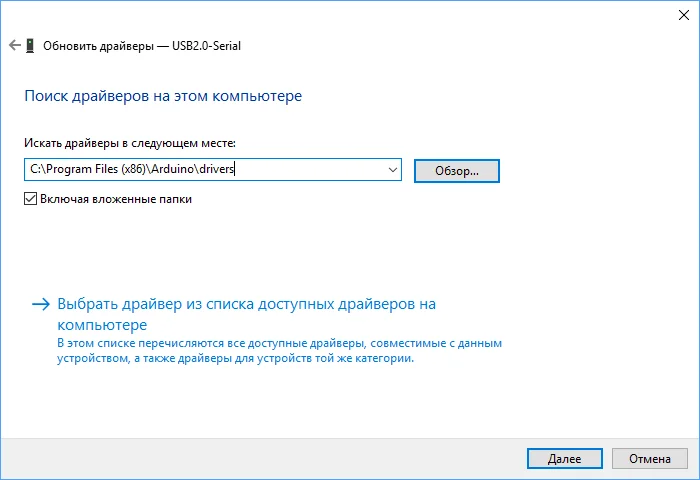The image size is (700, 480).
Task: Toggle the 'Включая вложенные папки' checkbox
Action: click(29, 199)
